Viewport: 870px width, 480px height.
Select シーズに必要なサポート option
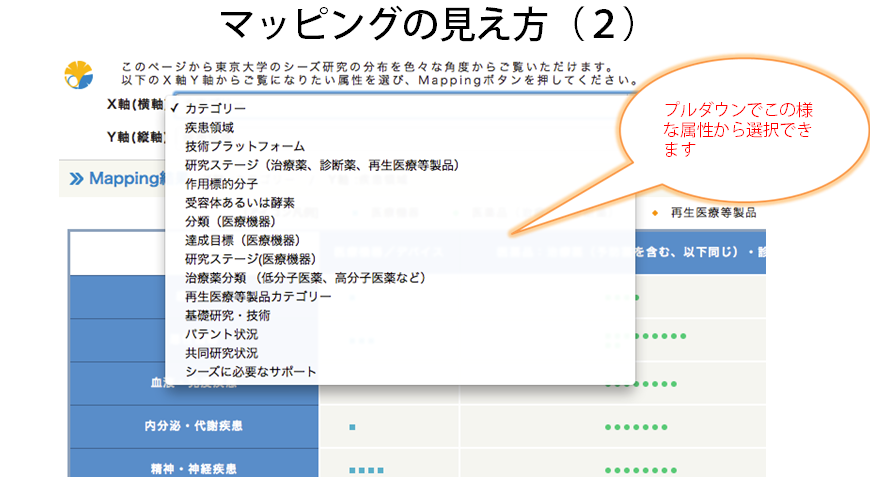coord(251,372)
